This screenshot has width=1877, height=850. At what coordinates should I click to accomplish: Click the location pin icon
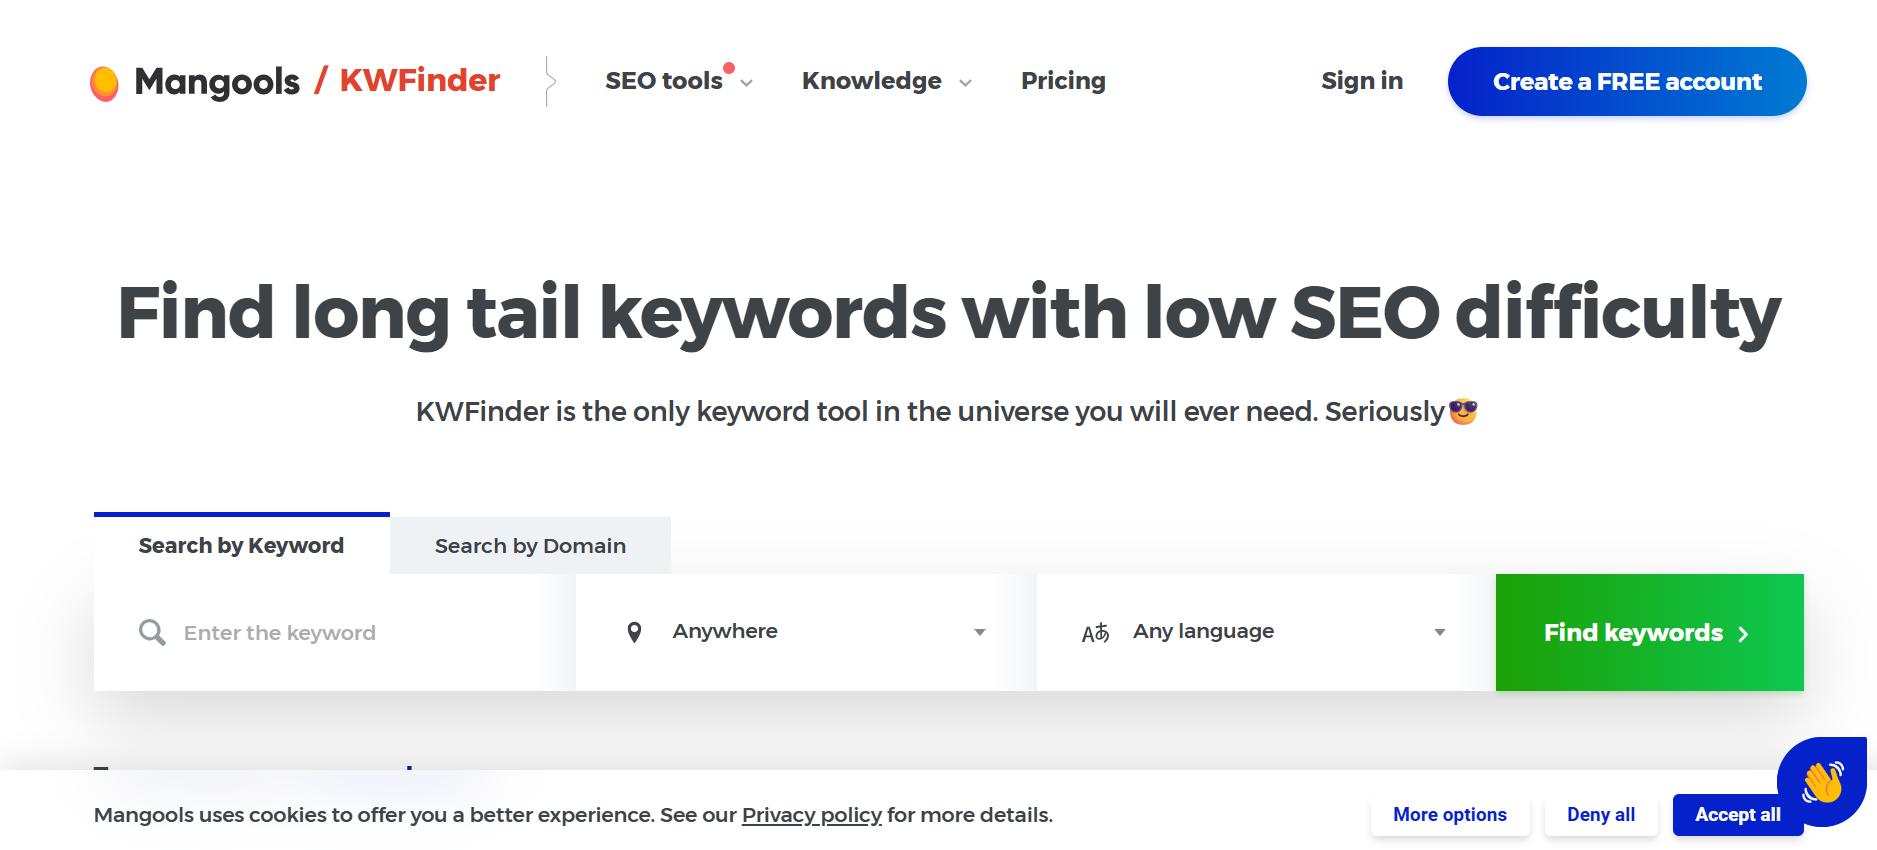635,631
